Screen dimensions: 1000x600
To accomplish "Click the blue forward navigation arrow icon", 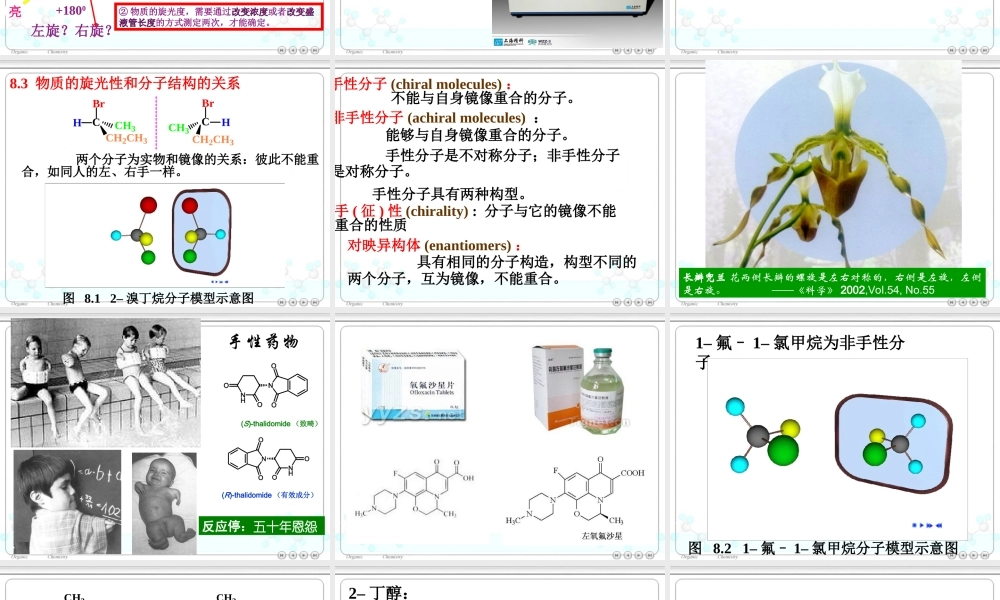I will [930, 525].
